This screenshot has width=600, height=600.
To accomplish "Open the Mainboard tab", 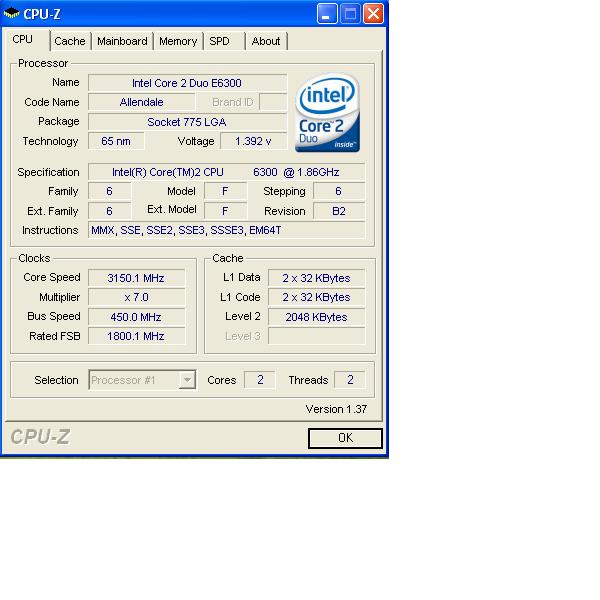I will [122, 41].
